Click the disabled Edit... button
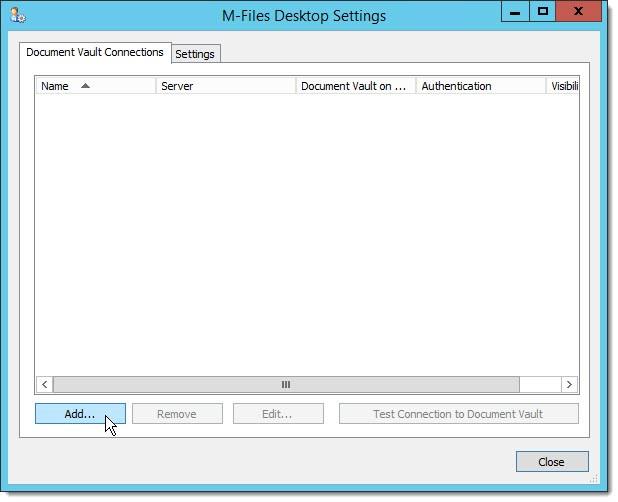The height and width of the screenshot is (502, 618). (278, 414)
